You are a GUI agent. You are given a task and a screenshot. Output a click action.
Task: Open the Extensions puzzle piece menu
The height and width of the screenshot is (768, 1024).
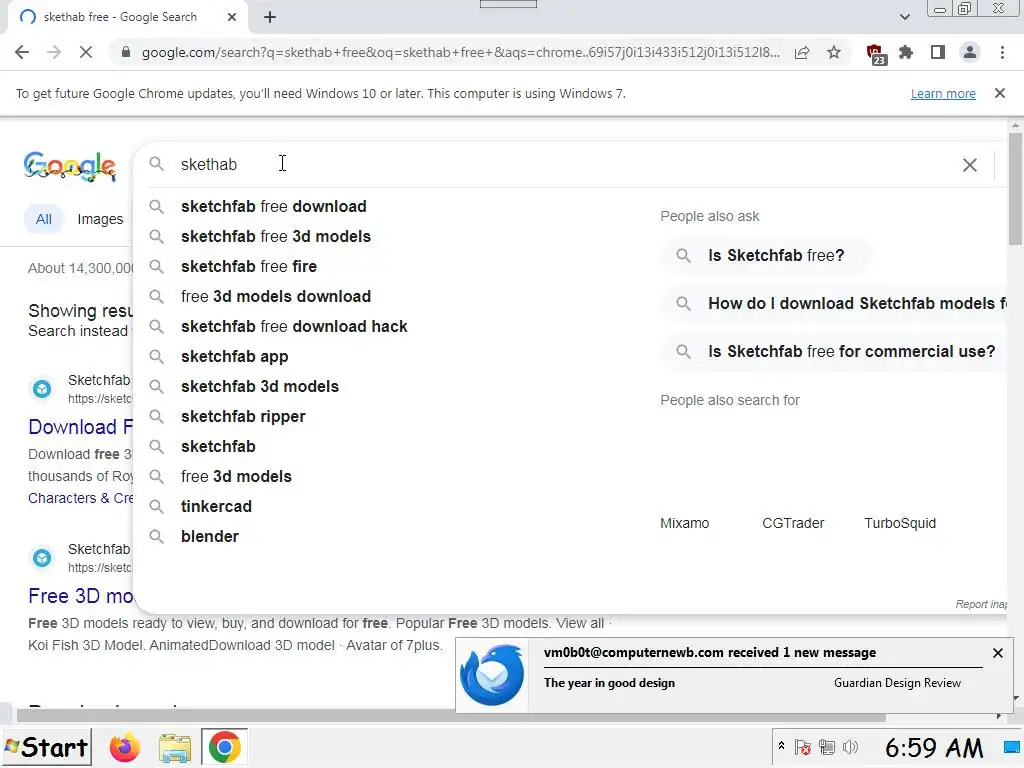(x=906, y=52)
